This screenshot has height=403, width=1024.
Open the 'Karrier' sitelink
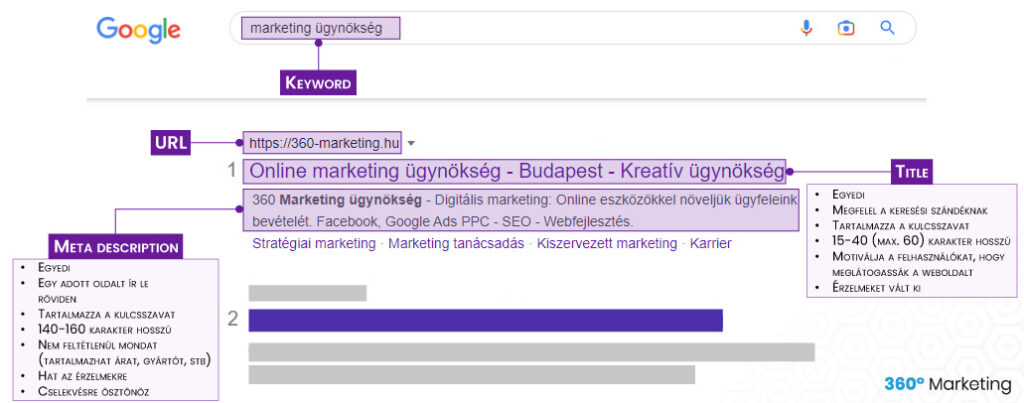coord(711,244)
